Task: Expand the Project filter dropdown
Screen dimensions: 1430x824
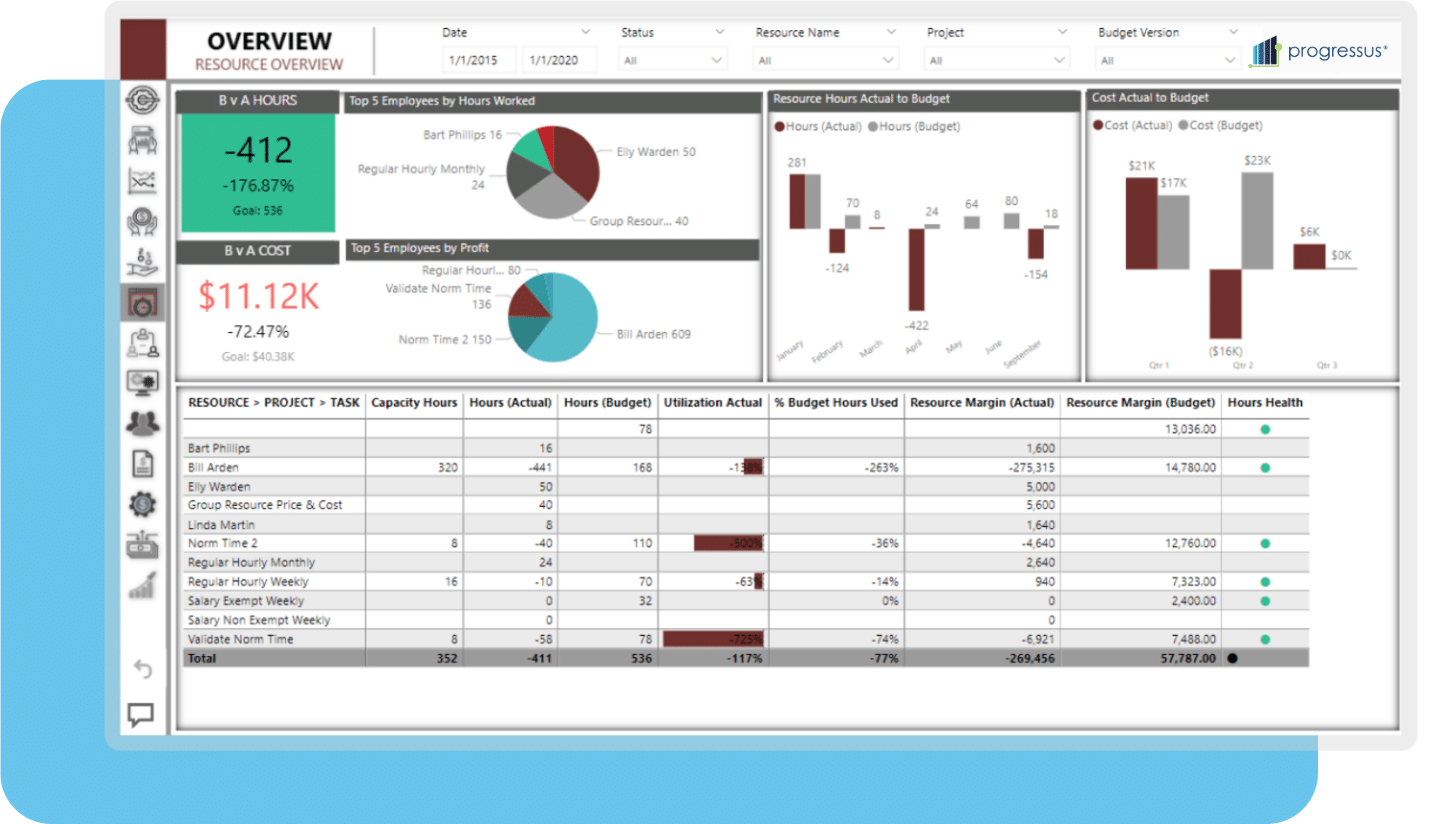Action: (998, 60)
